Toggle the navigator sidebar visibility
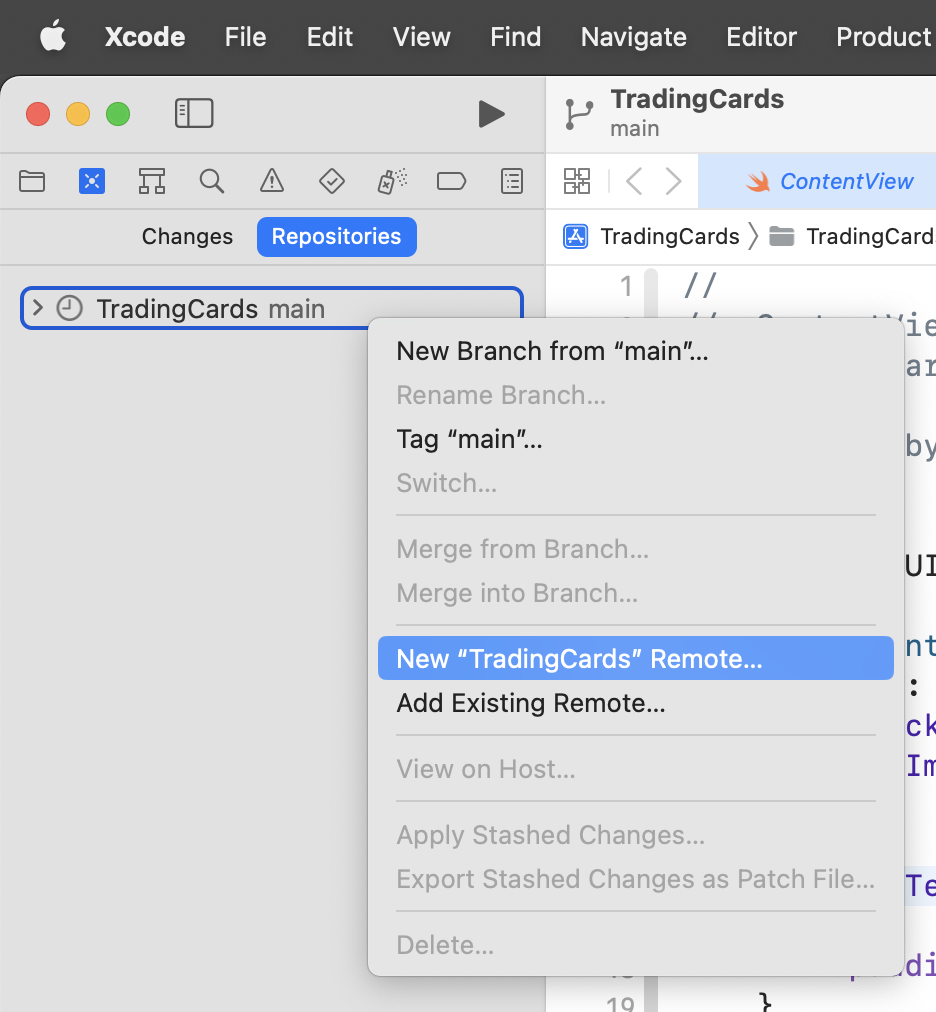 [194, 114]
